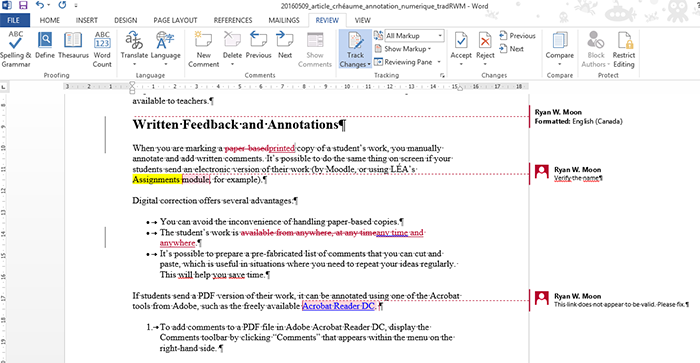Image resolution: width=700 pixels, height=363 pixels.
Task: Expand the Translate dropdown arrow
Action: pos(134,64)
